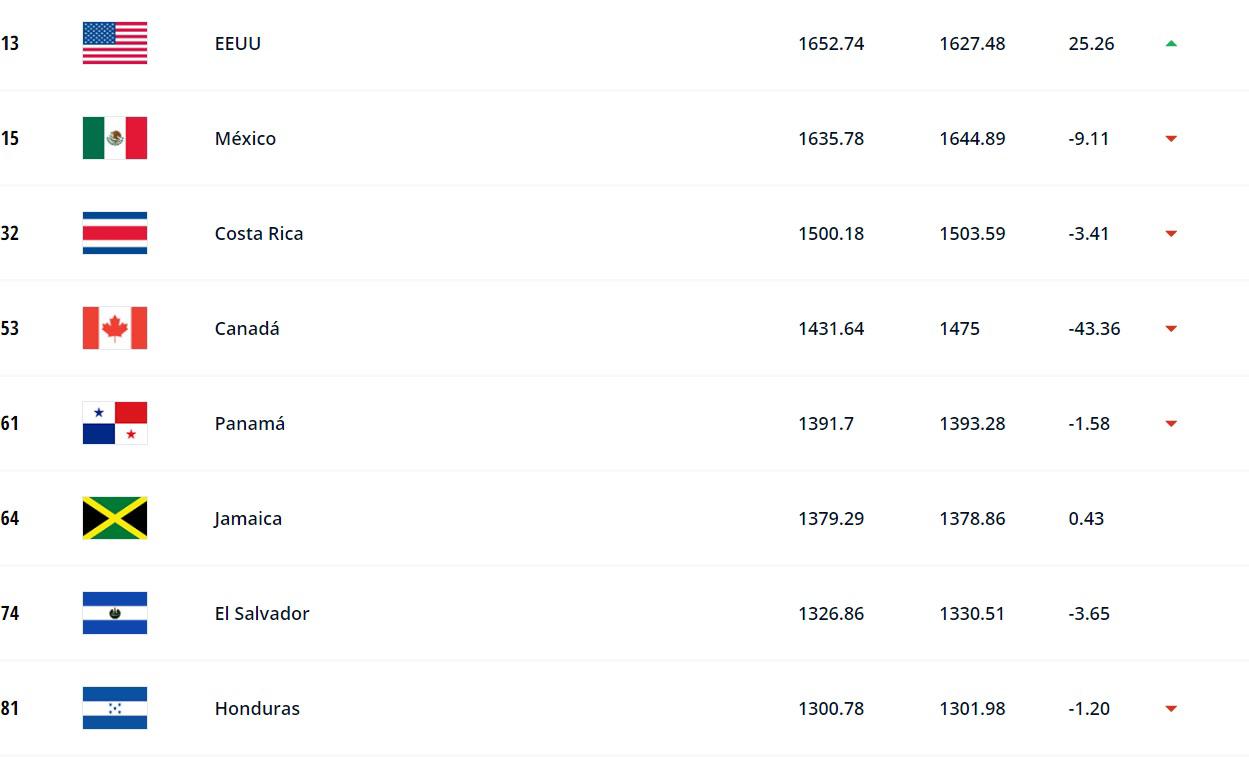1249x764 pixels.
Task: Click the Costa Rica flag icon
Action: [115, 233]
